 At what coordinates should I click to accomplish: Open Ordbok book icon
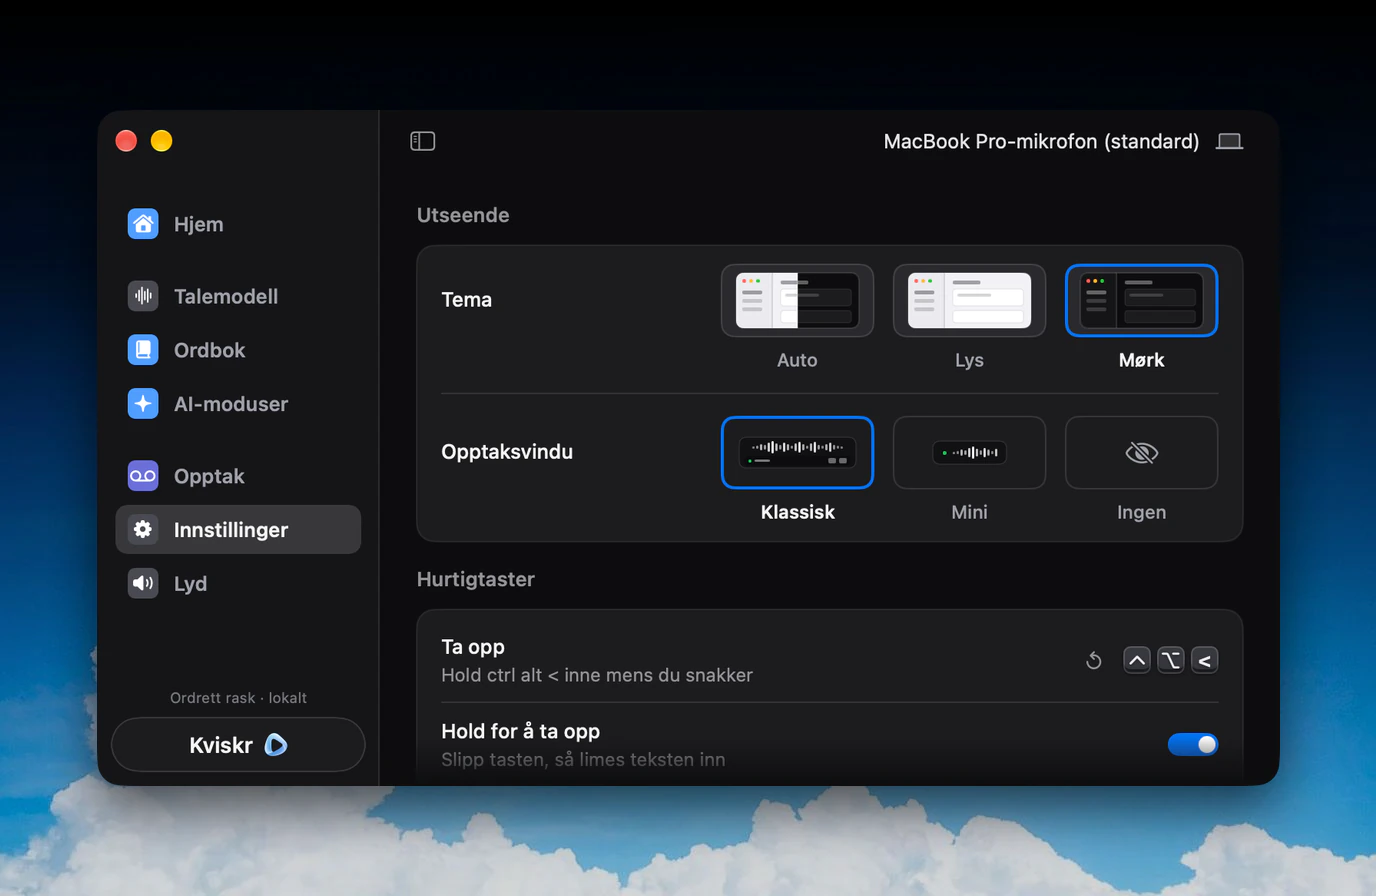click(x=143, y=350)
